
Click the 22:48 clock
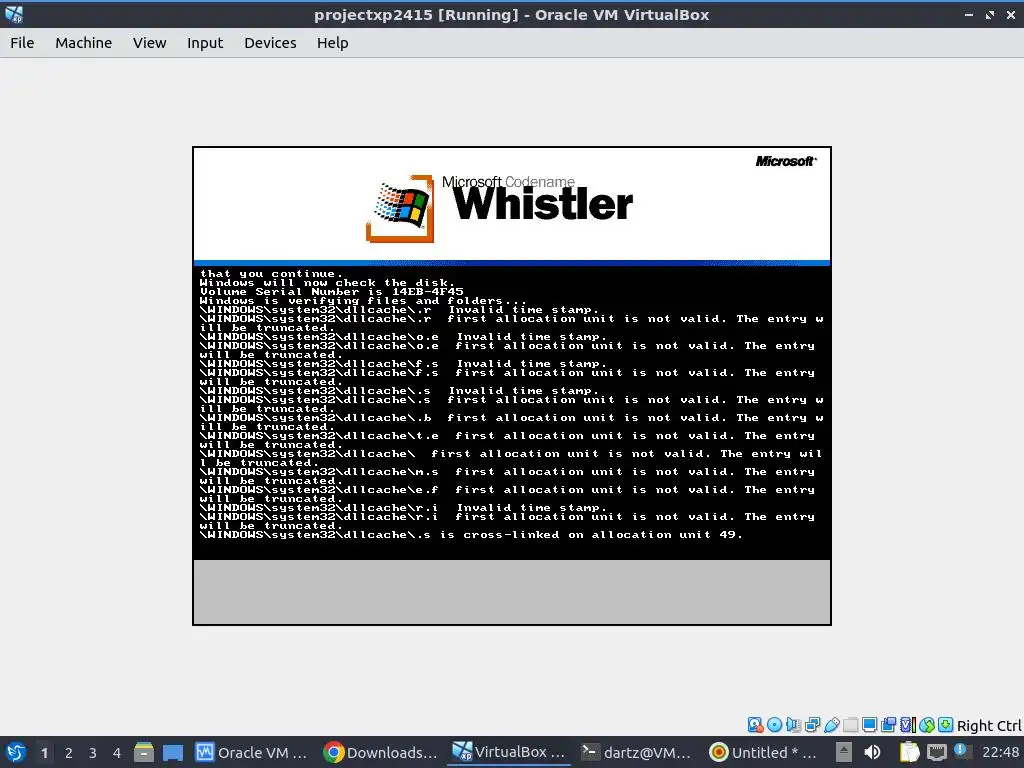tap(1000, 752)
